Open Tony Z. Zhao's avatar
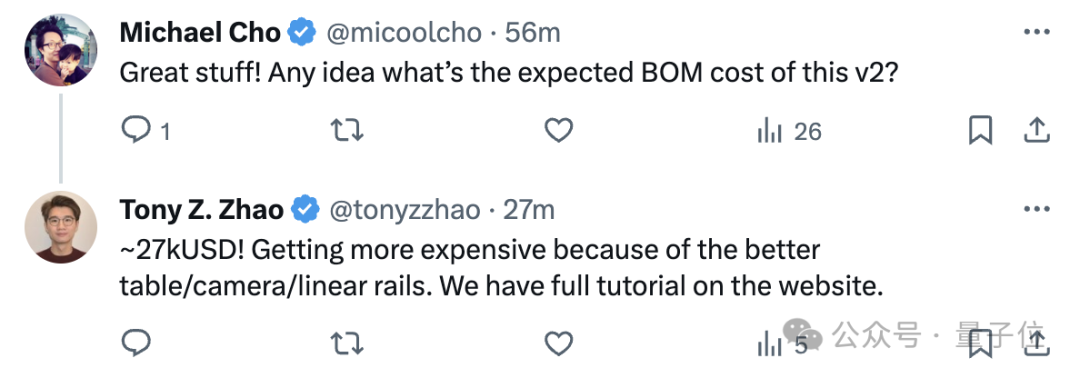The image size is (1080, 378). (61, 227)
